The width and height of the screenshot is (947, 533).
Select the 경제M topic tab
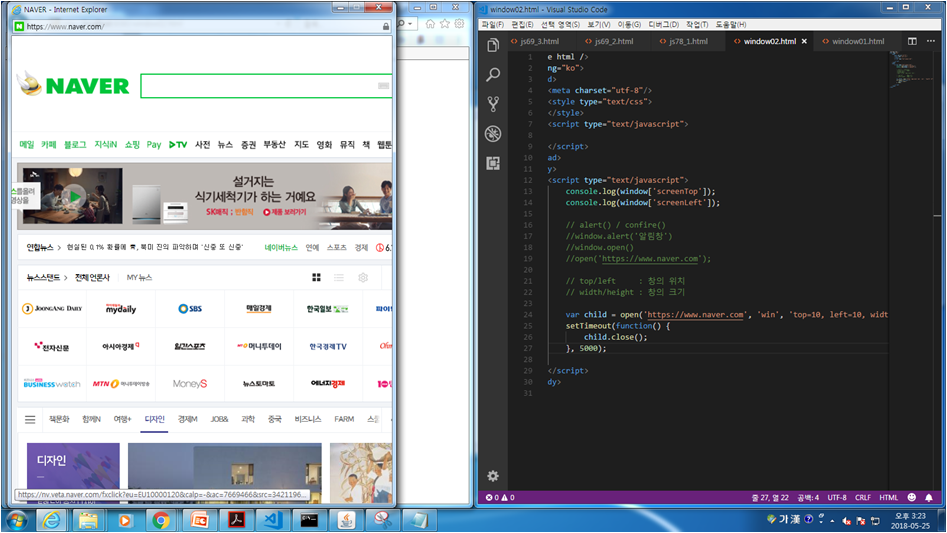point(187,419)
